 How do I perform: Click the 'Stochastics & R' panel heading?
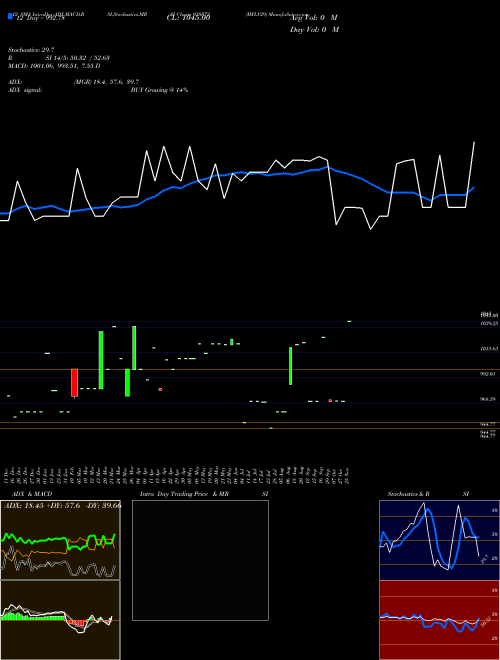click(409, 494)
